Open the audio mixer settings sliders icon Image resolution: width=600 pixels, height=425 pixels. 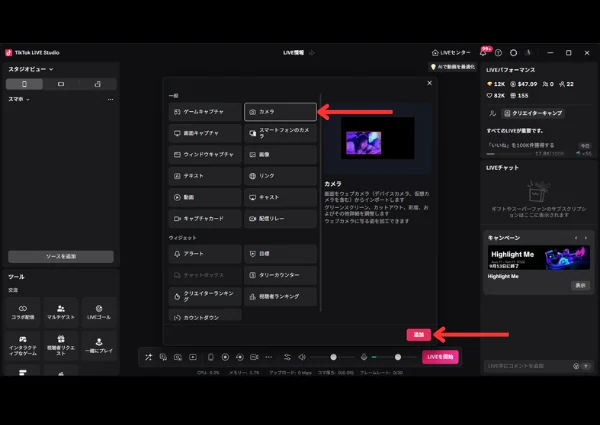coord(287,357)
